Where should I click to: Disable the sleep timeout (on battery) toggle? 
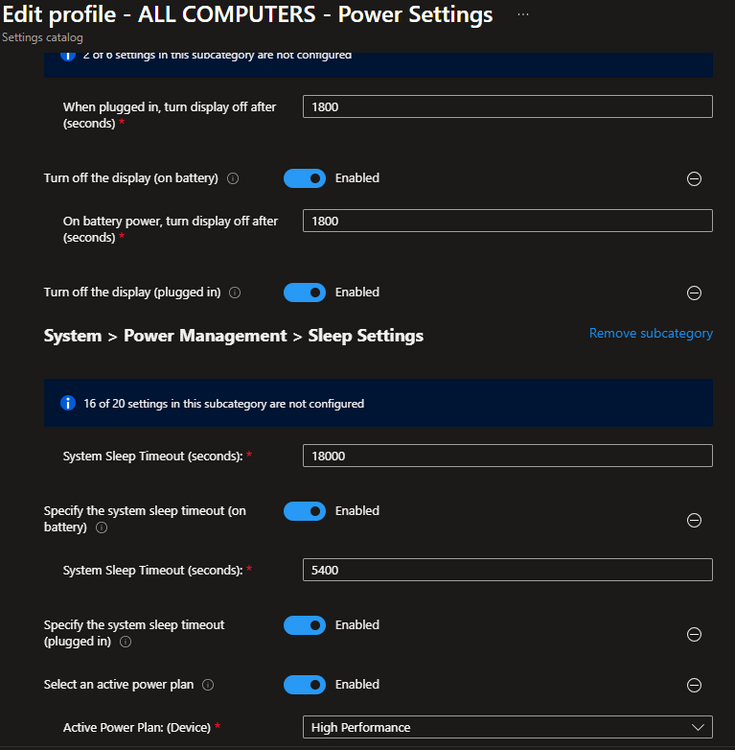pyautogui.click(x=305, y=511)
